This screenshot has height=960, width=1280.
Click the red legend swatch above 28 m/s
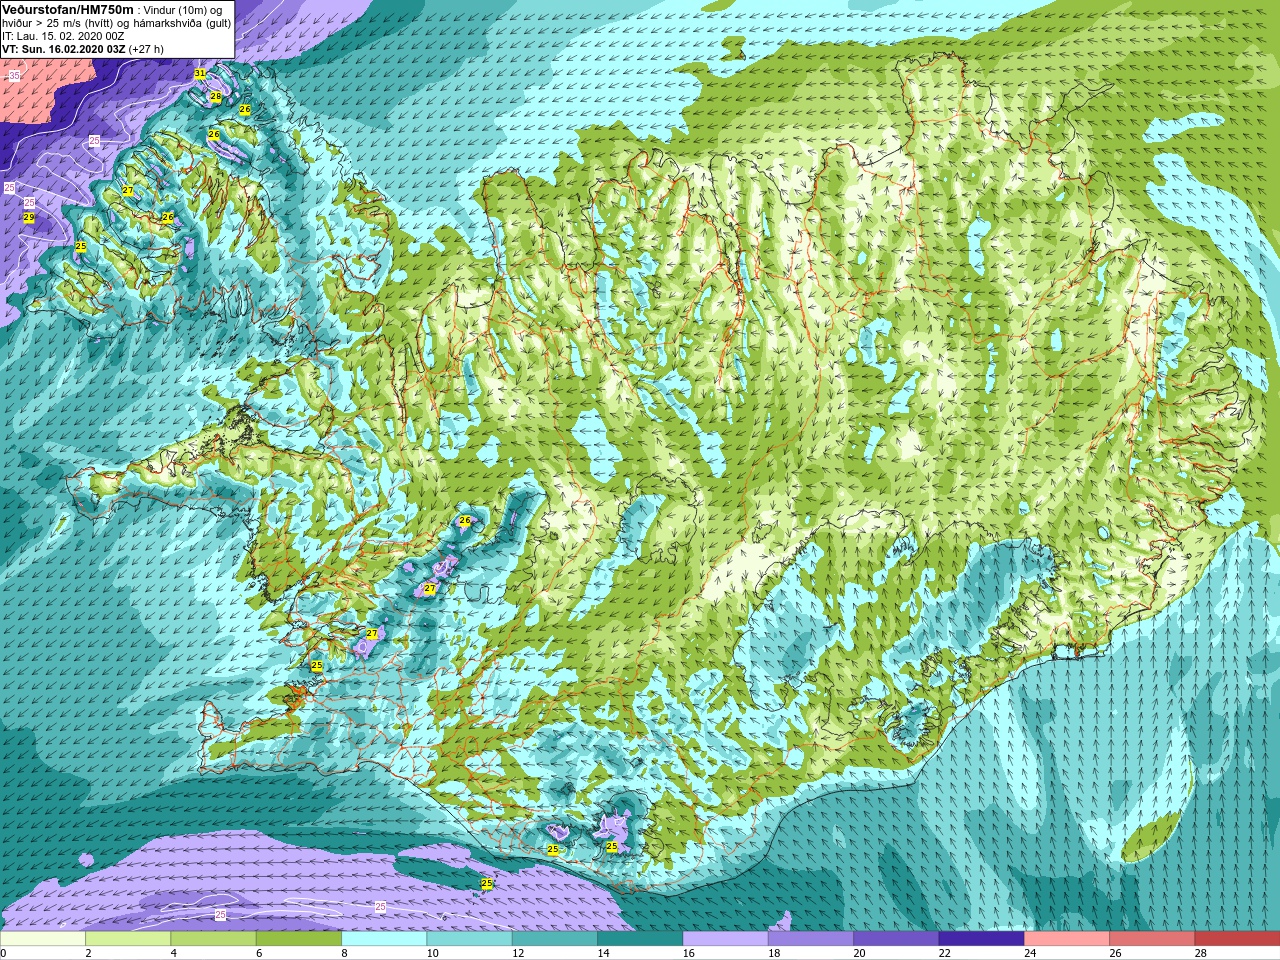click(x=1237, y=939)
